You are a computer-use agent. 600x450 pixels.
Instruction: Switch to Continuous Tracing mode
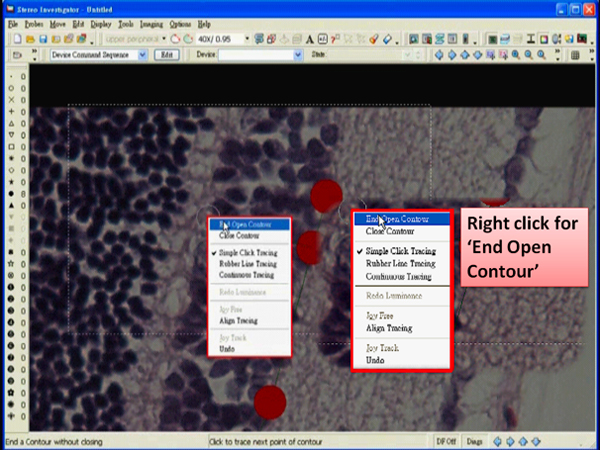398,276
